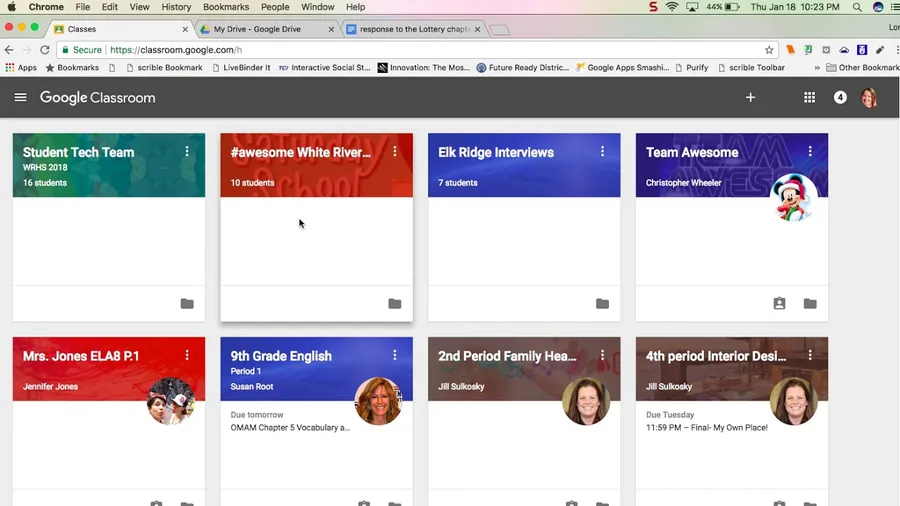The width and height of the screenshot is (900, 506).
Task: Expand the Student Tech Team three-dot menu
Action: click(x=187, y=152)
